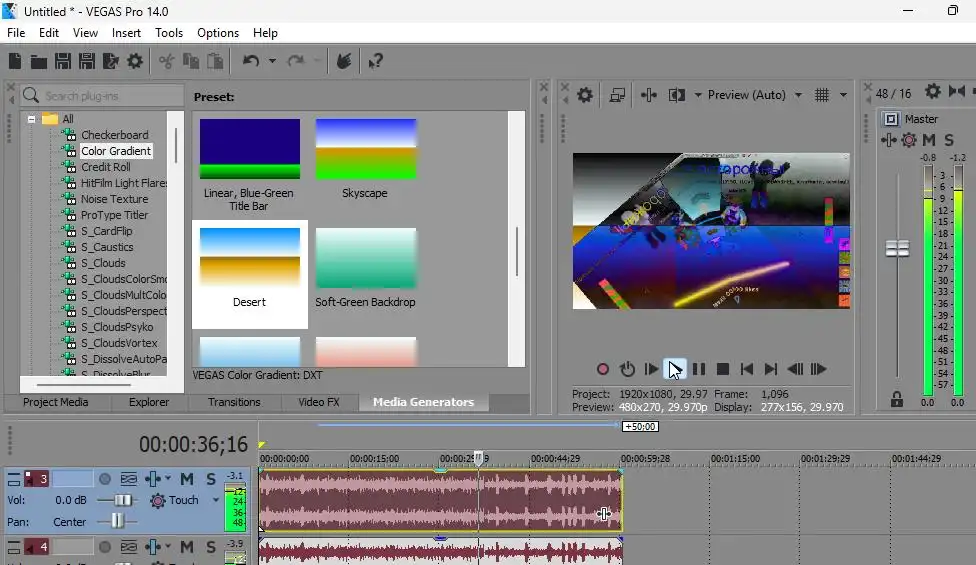The width and height of the screenshot is (976, 565).
Task: Undo the last action
Action: tap(251, 61)
